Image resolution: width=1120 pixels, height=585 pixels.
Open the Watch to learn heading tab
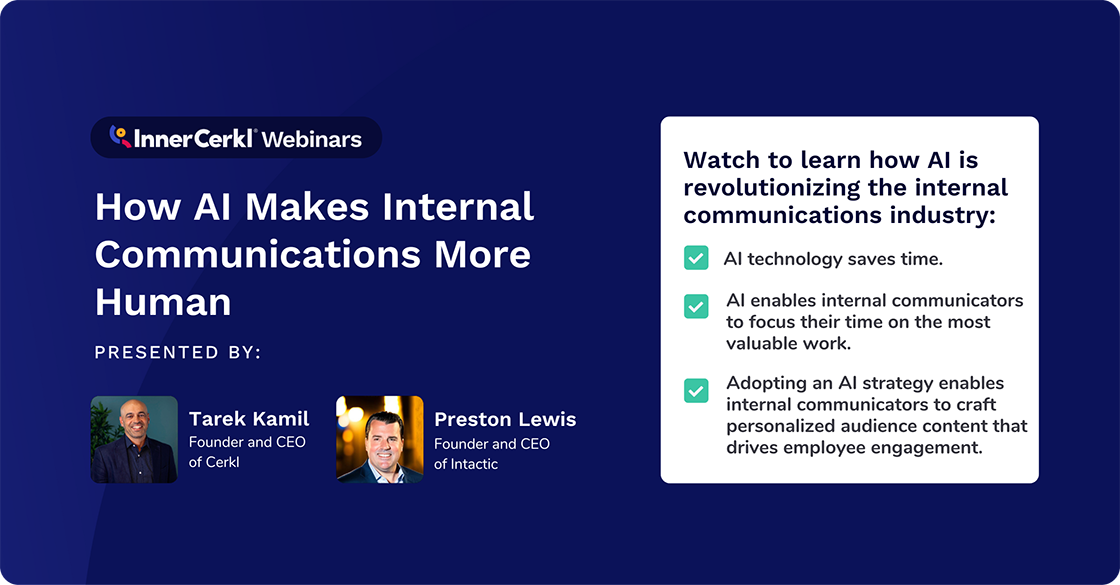846,187
